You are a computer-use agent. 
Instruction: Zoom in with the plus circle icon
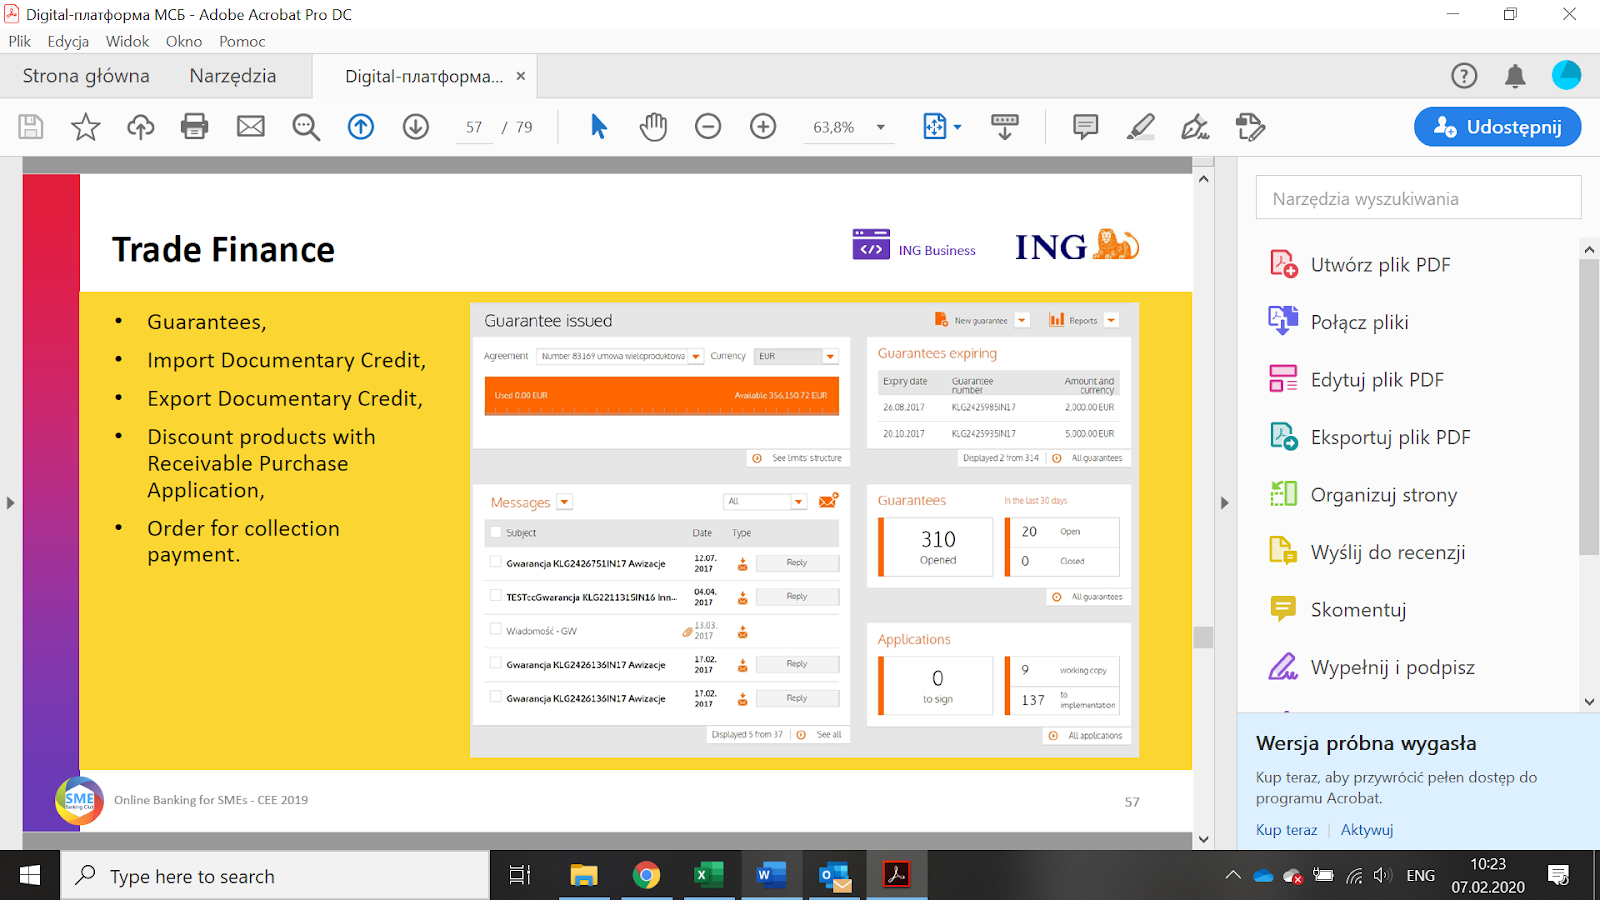[x=763, y=127]
